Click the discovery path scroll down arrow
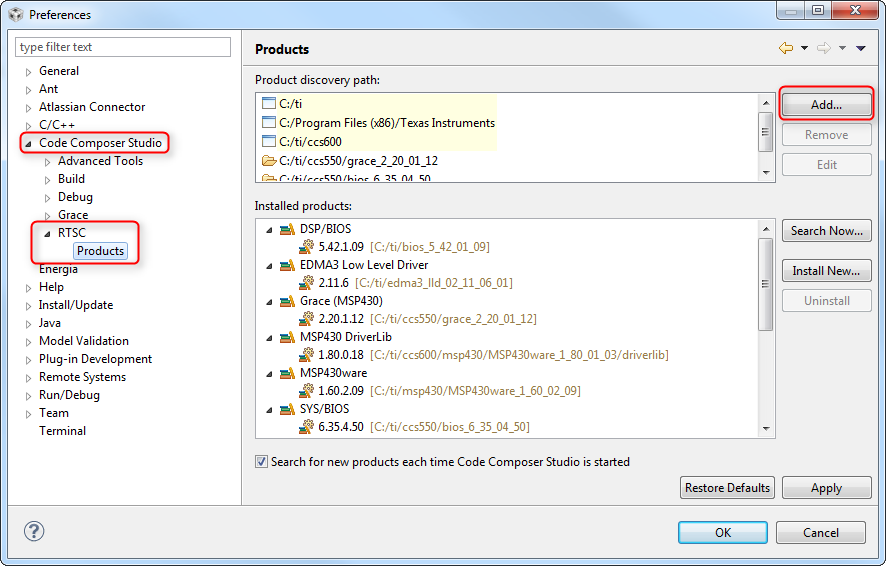Screen dimensions: 886x566 tap(766, 172)
